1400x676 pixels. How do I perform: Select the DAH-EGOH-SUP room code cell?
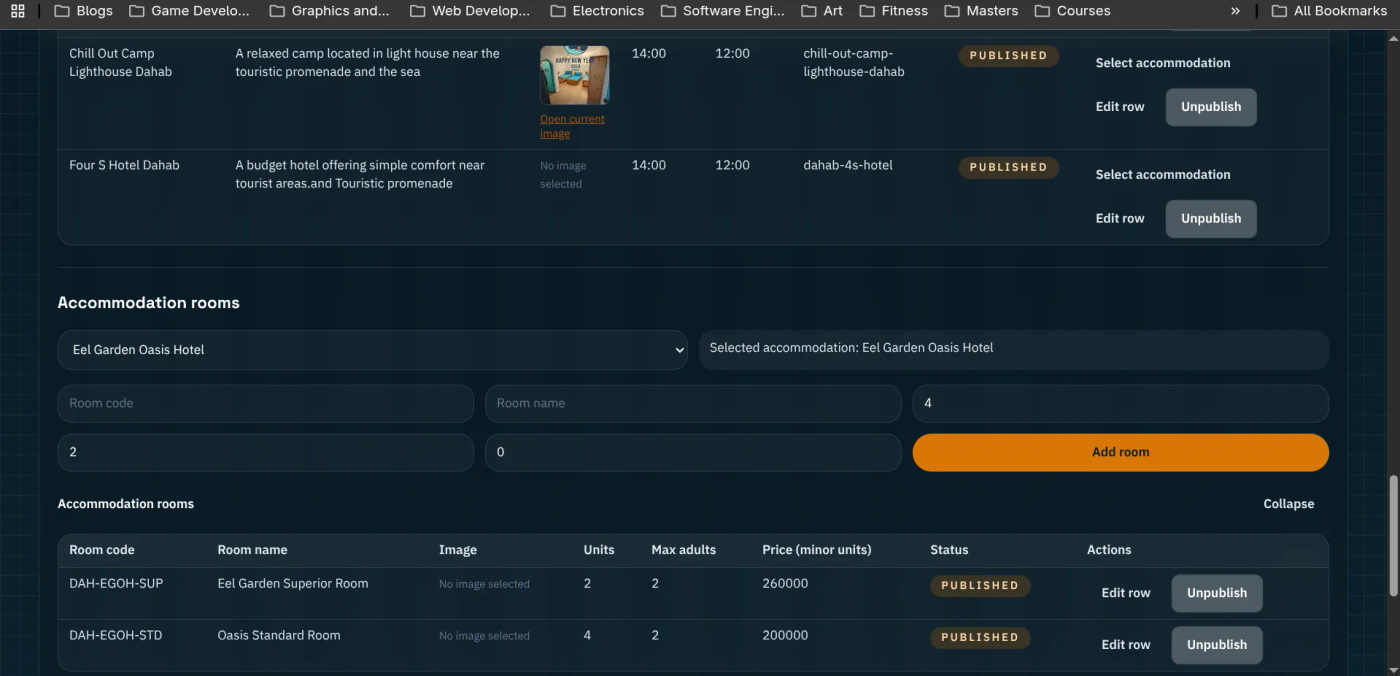(115, 584)
